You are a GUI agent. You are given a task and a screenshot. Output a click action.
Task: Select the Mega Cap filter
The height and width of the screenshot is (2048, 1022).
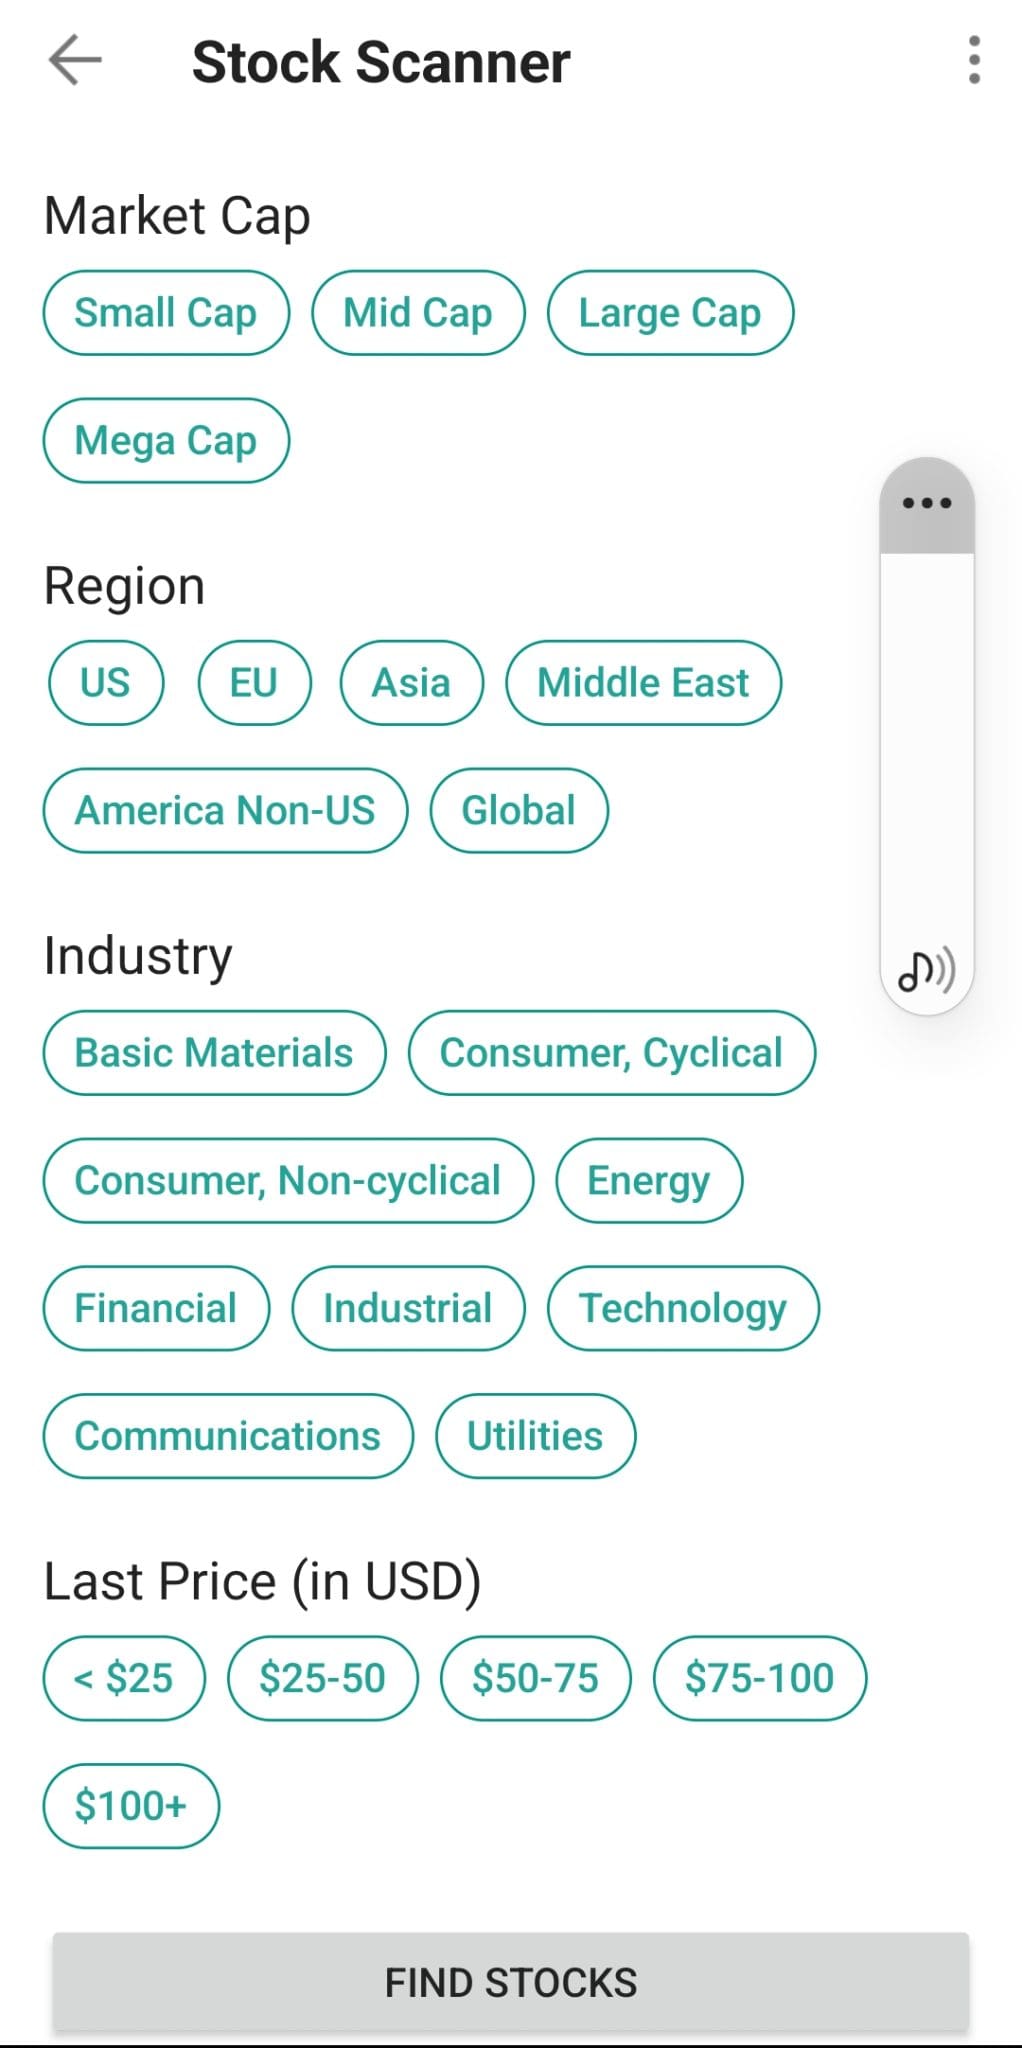tap(166, 441)
